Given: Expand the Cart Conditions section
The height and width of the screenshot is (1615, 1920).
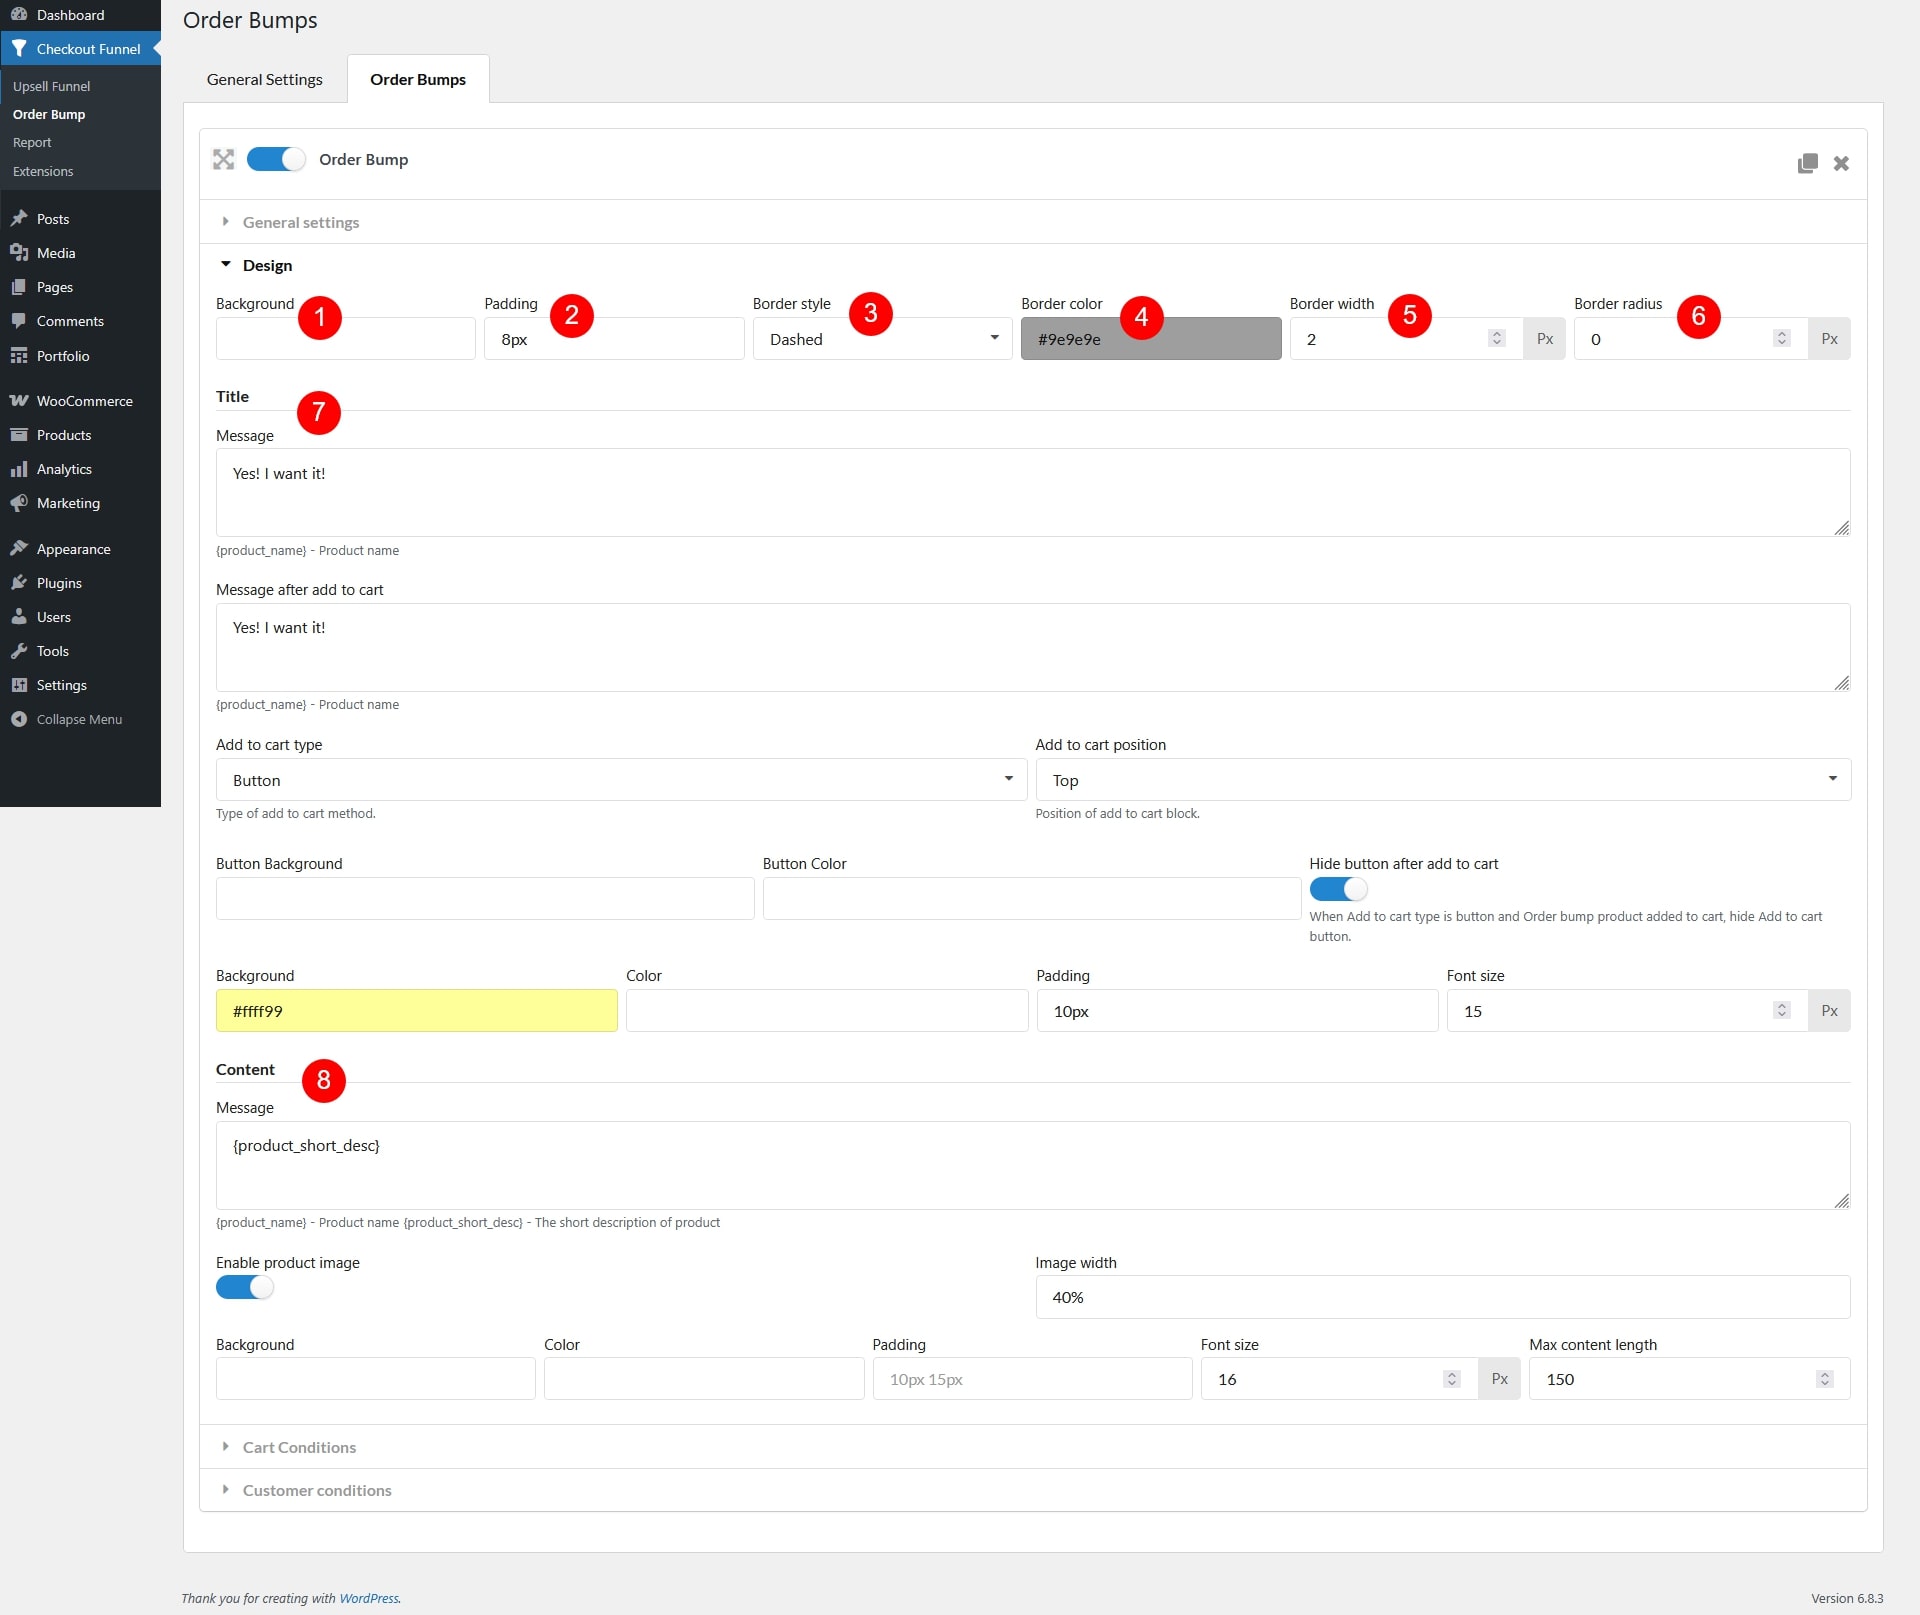Looking at the screenshot, I should (x=299, y=1447).
